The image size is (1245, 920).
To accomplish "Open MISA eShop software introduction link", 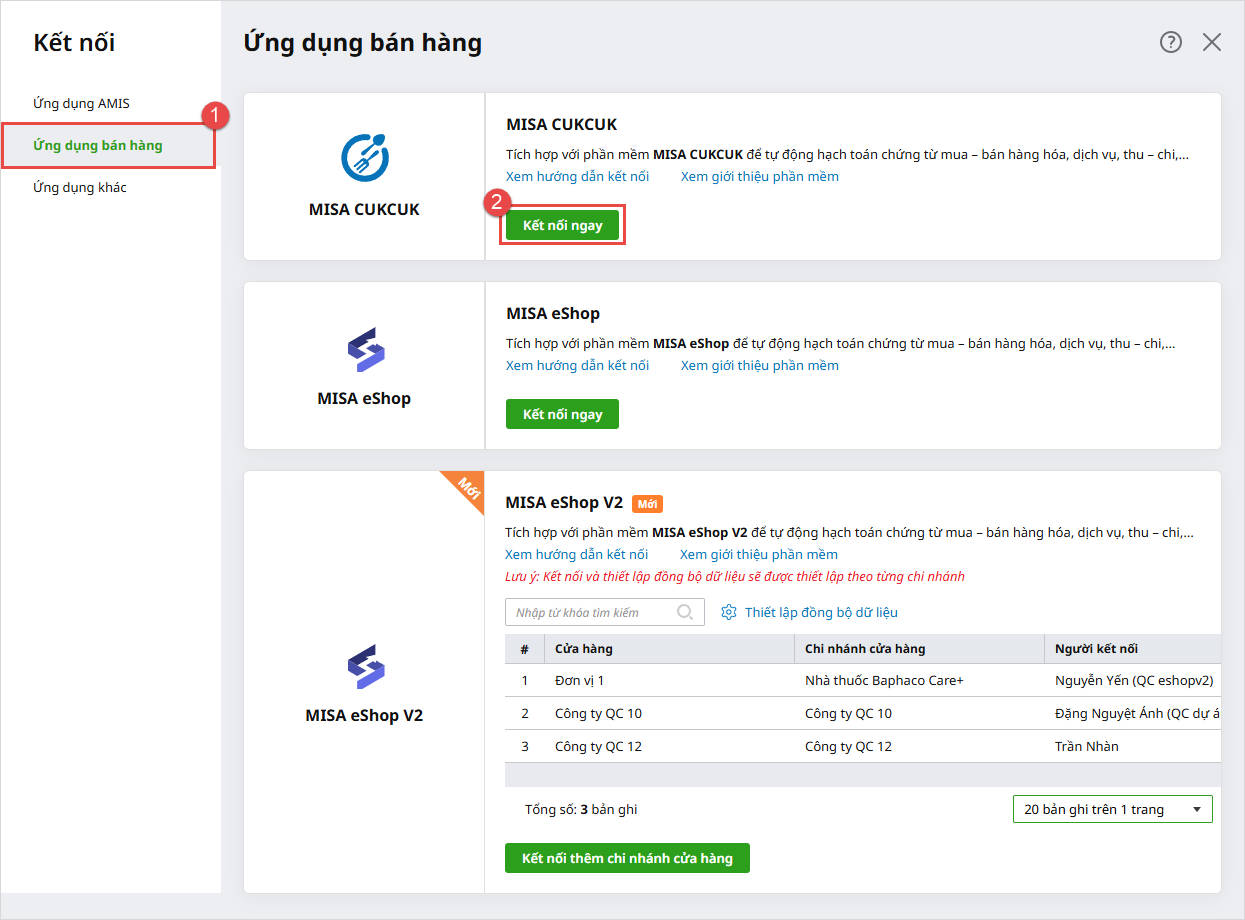I will point(759,366).
